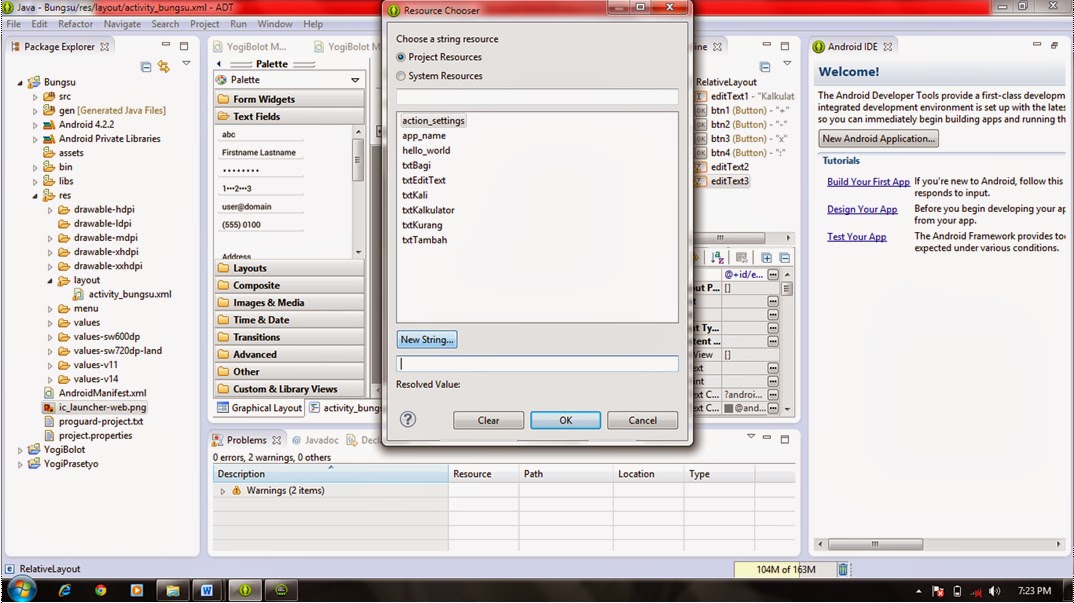
Task: Open the Advanced palette category
Action: tap(289, 354)
